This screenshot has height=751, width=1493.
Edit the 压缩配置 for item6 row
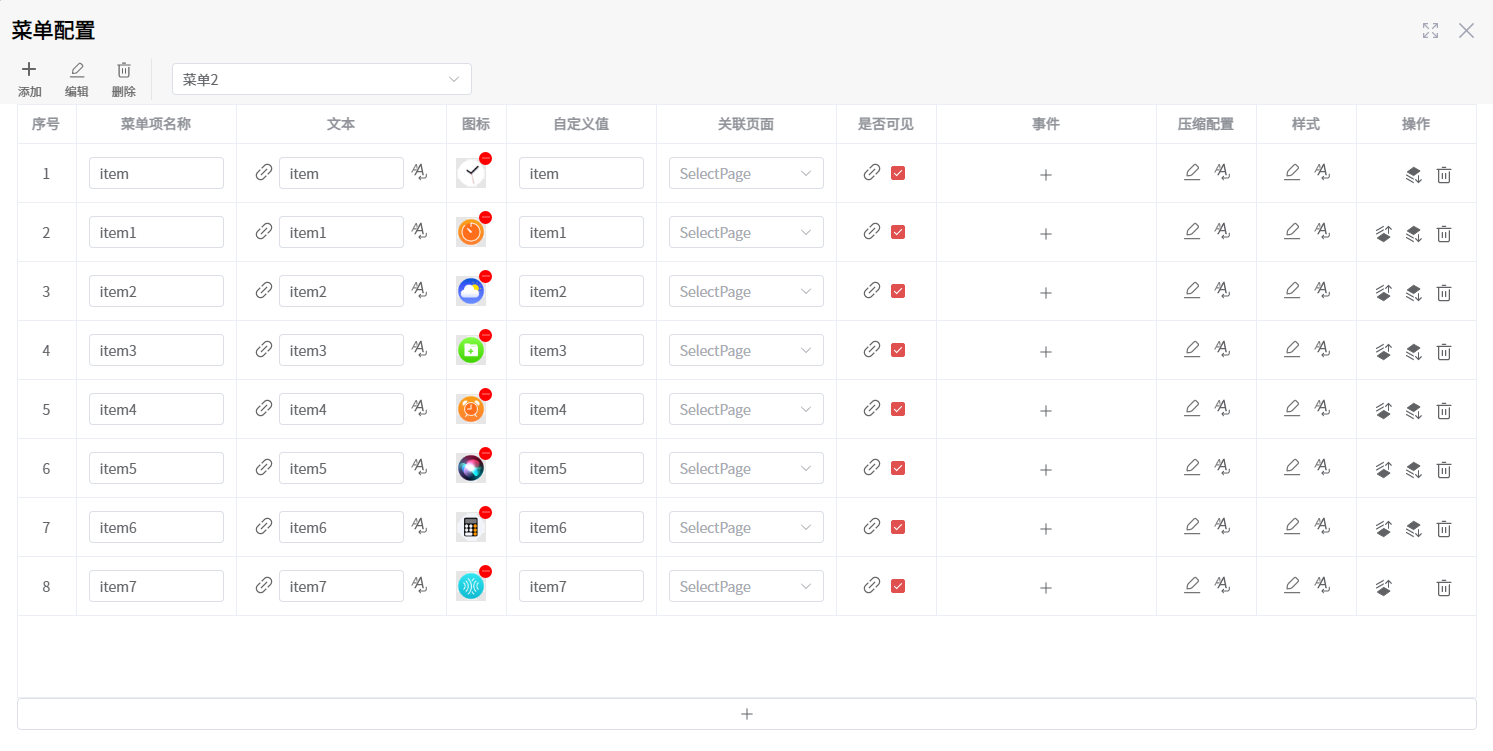1191,526
